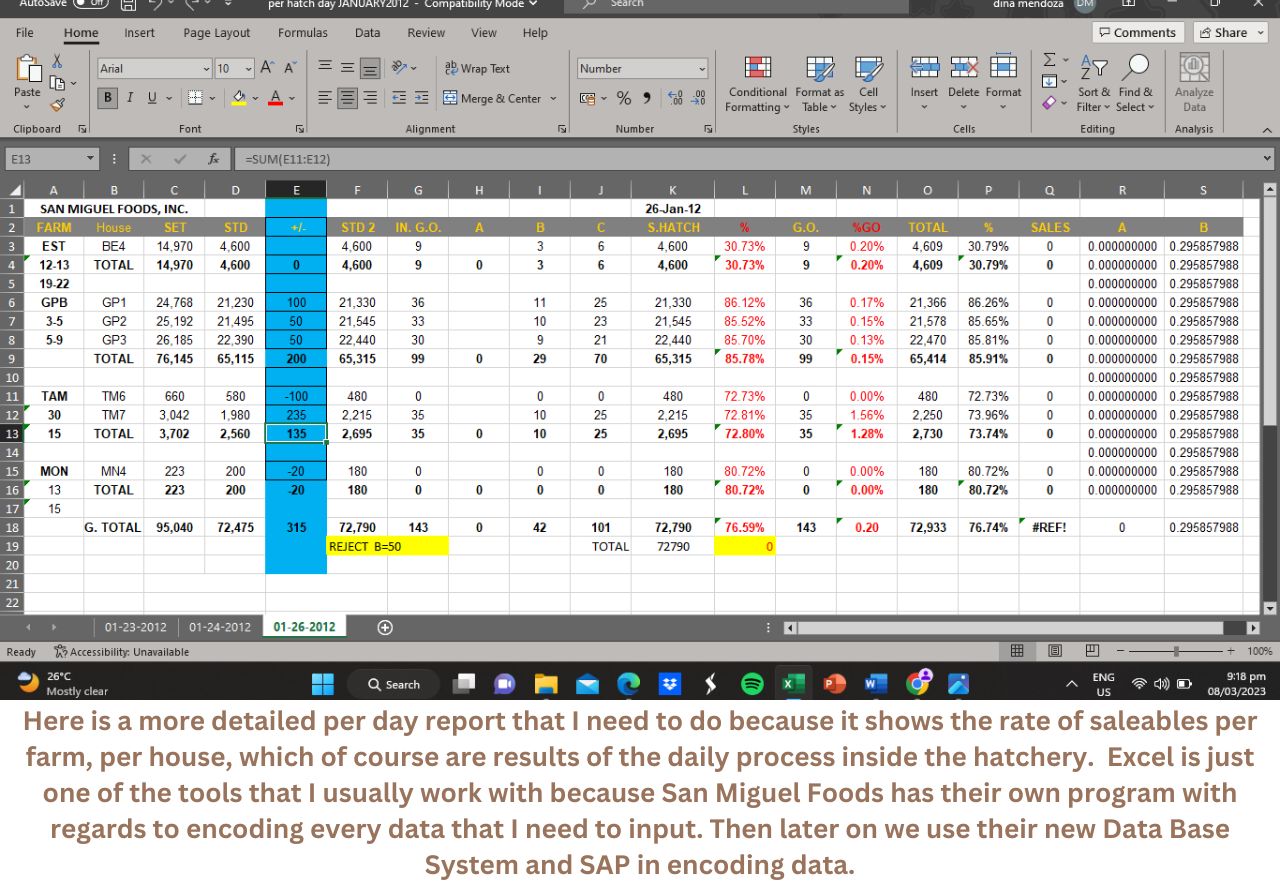This screenshot has height=885, width=1280.
Task: Click the Orientation text-angle icon
Action: (399, 68)
